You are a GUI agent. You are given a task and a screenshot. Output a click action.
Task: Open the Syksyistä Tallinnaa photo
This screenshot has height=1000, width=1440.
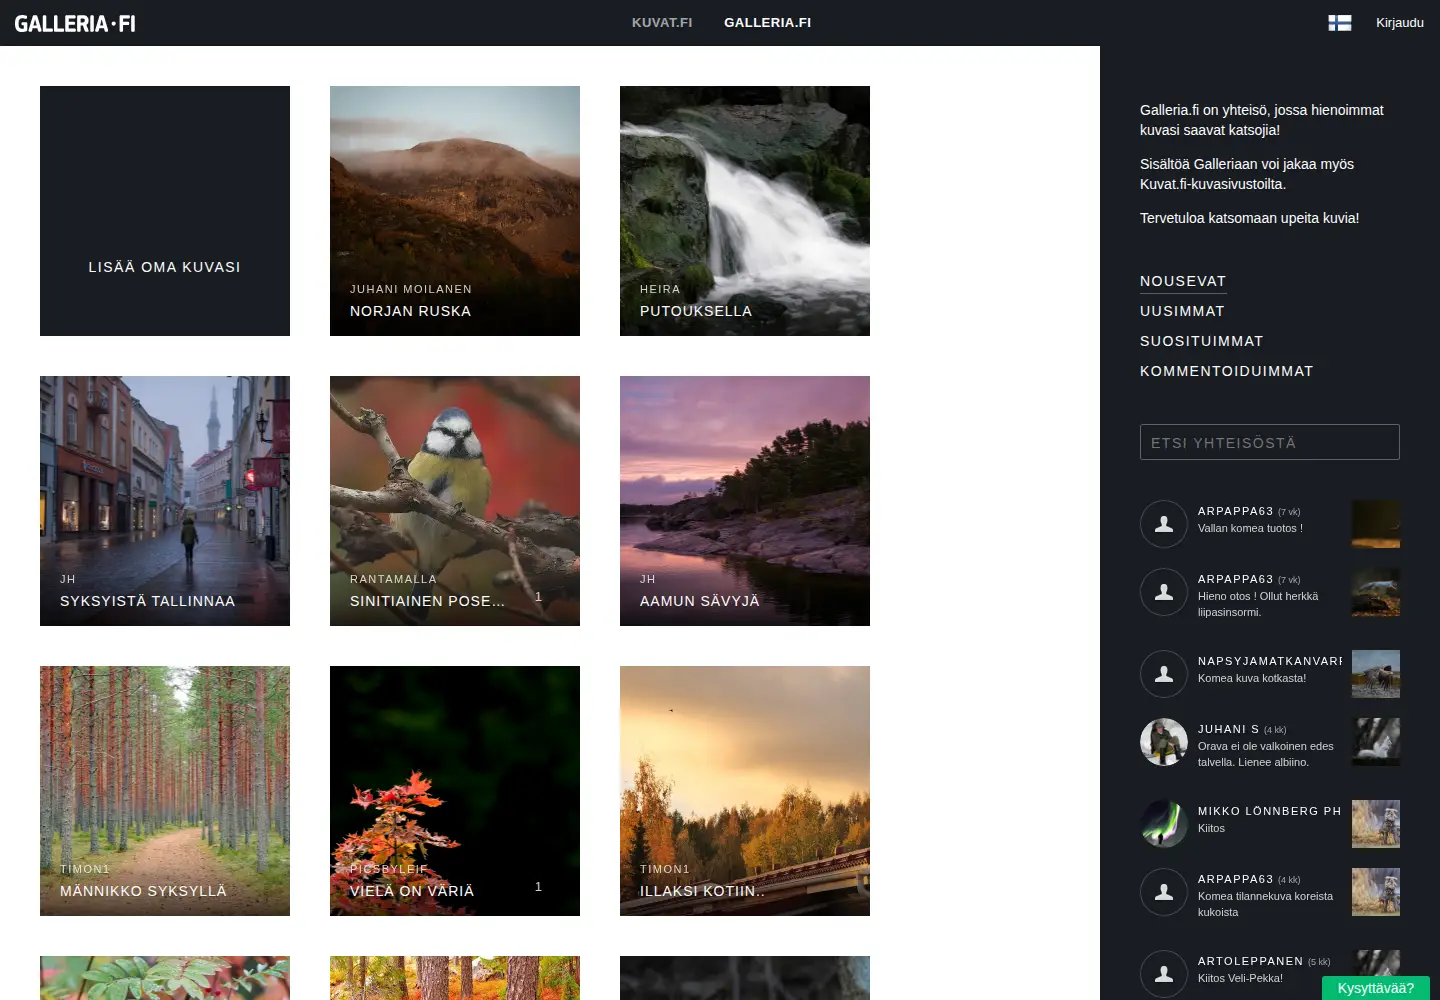click(165, 501)
